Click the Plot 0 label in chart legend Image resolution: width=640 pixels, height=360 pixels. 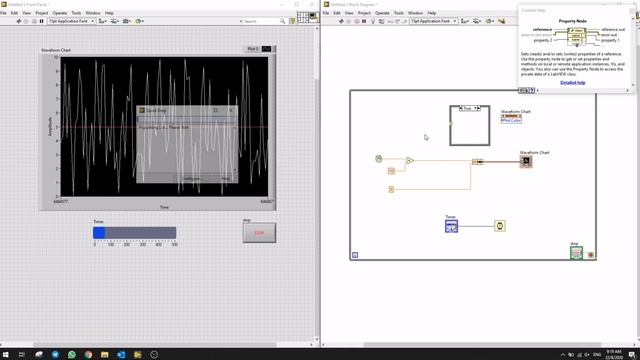point(252,49)
